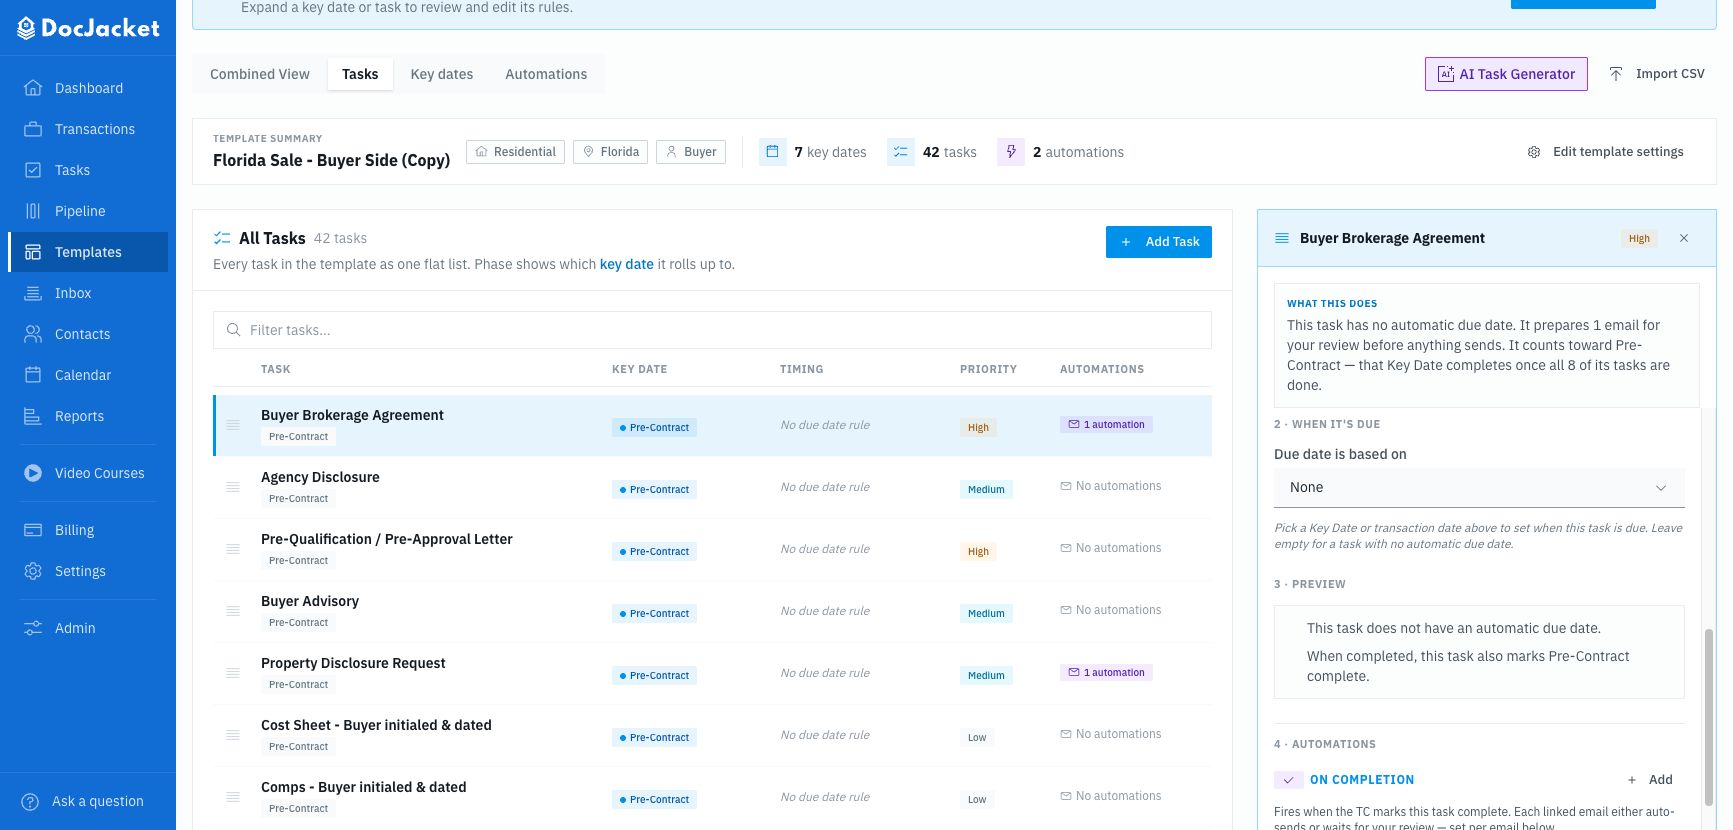Click the Add Task button
1733x830 pixels.
click(1159, 242)
